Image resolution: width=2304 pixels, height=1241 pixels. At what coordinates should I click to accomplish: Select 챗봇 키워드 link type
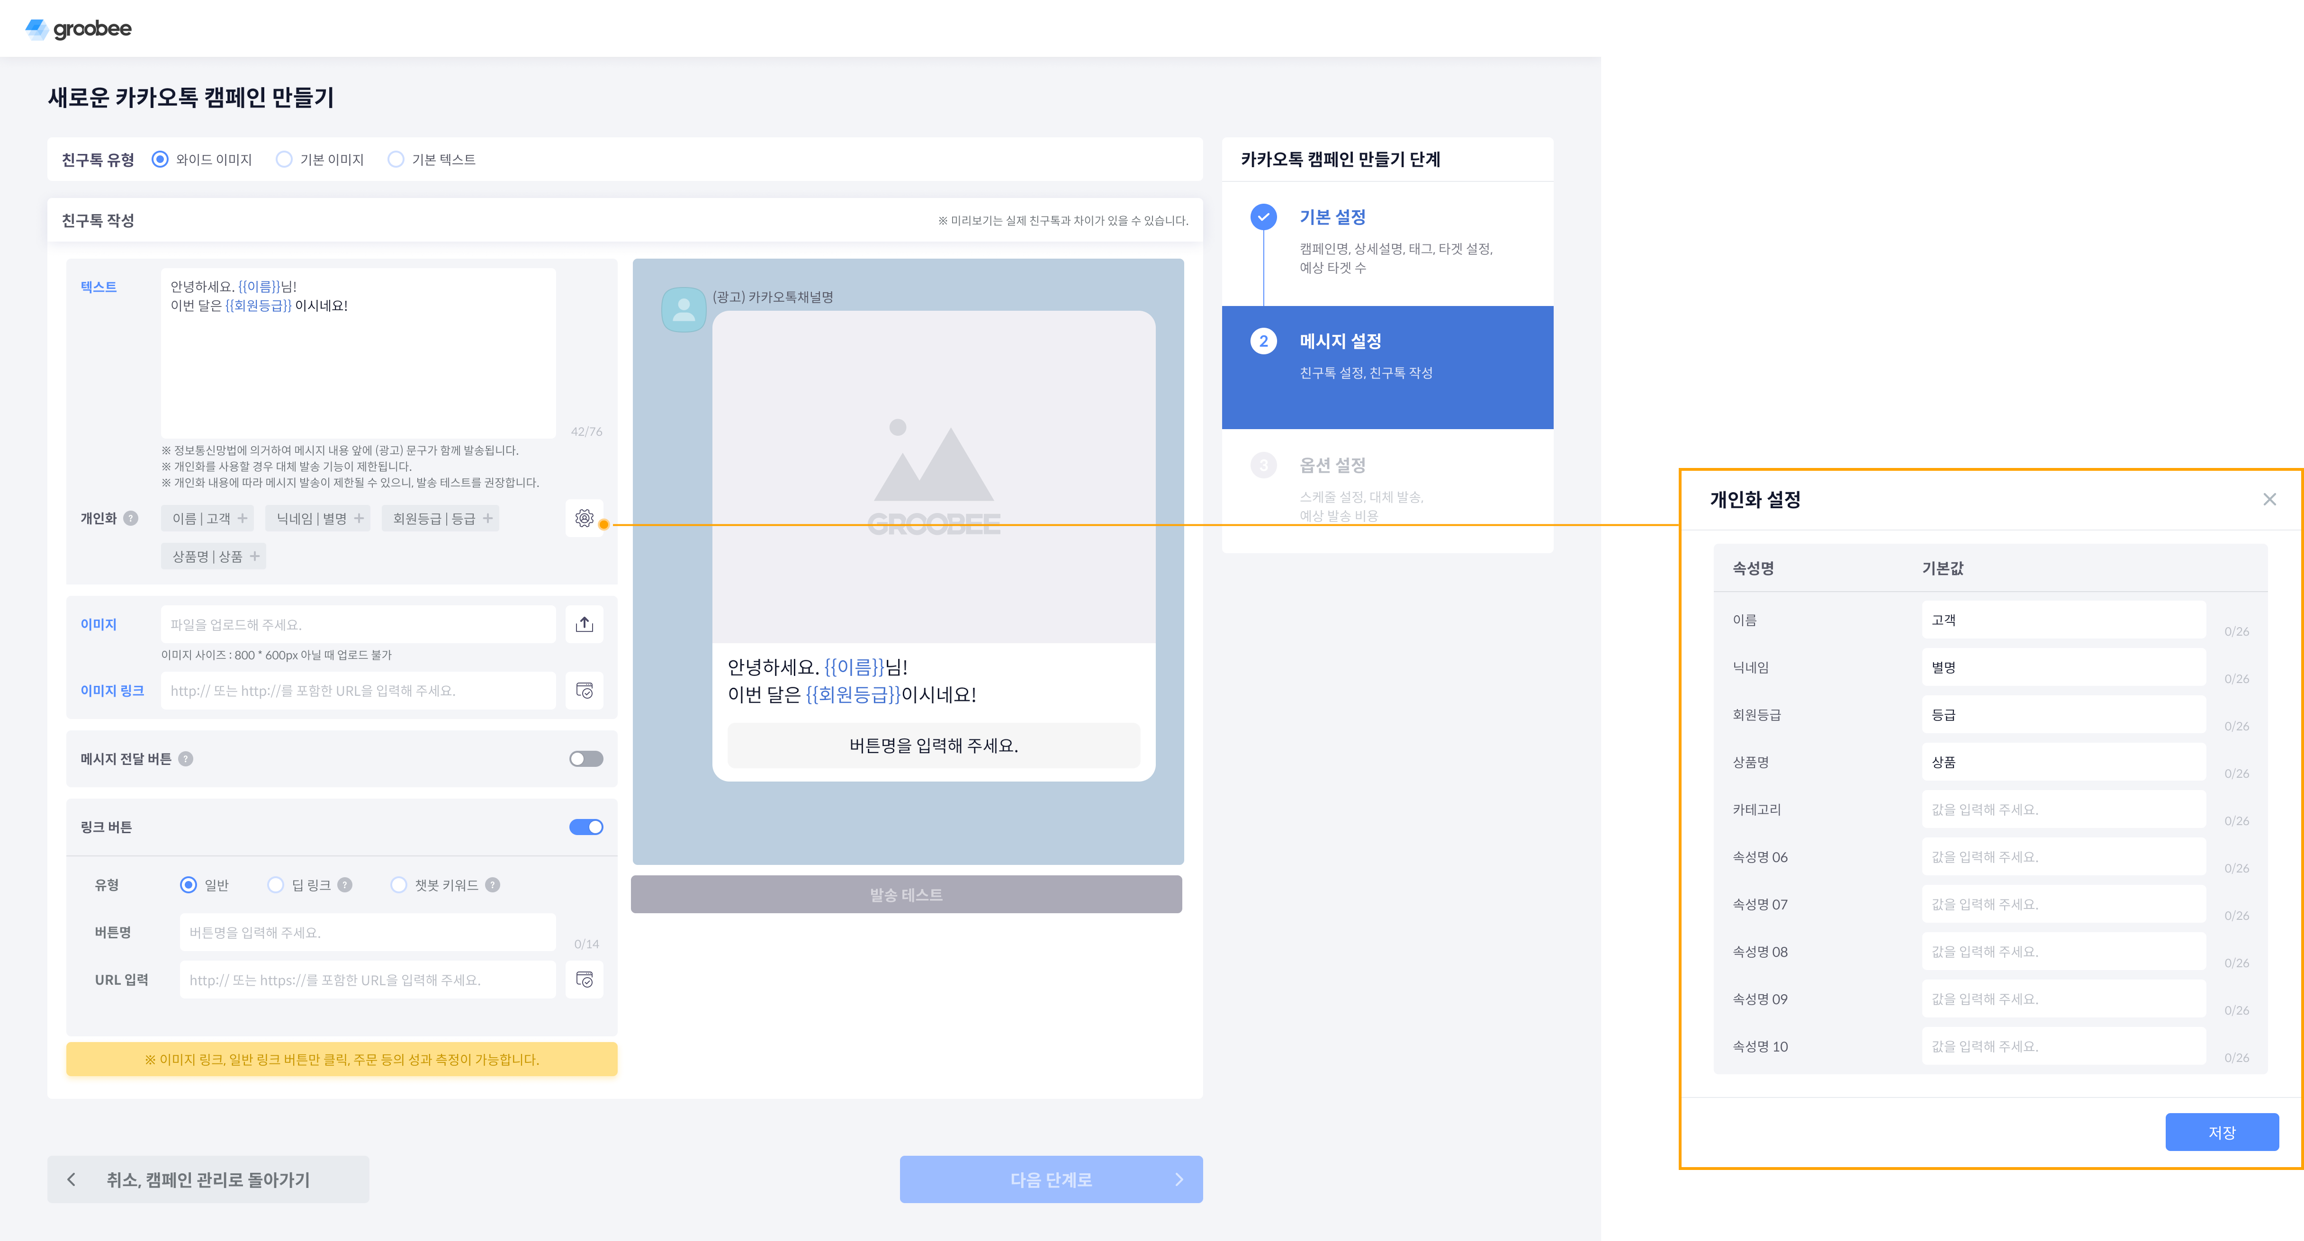[399, 885]
